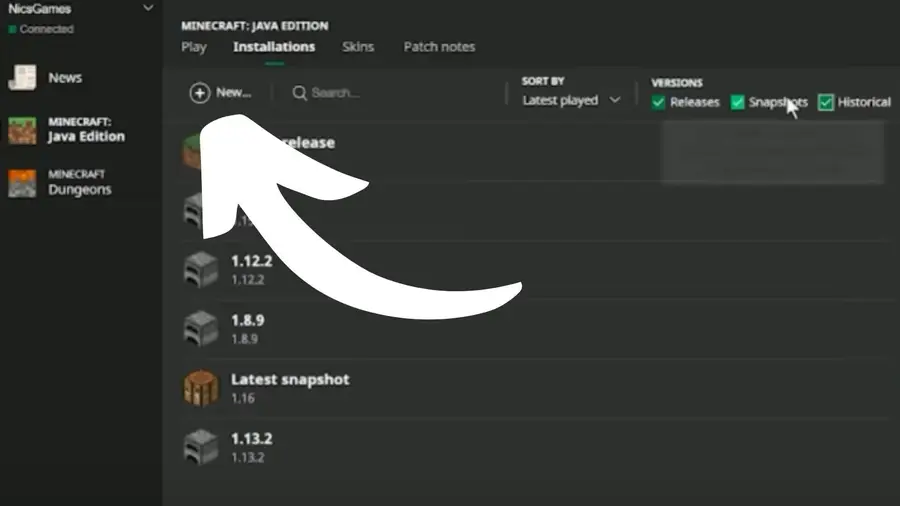Click the crafting table icon for Latest snapshot
This screenshot has height=506, width=900.
(200, 388)
